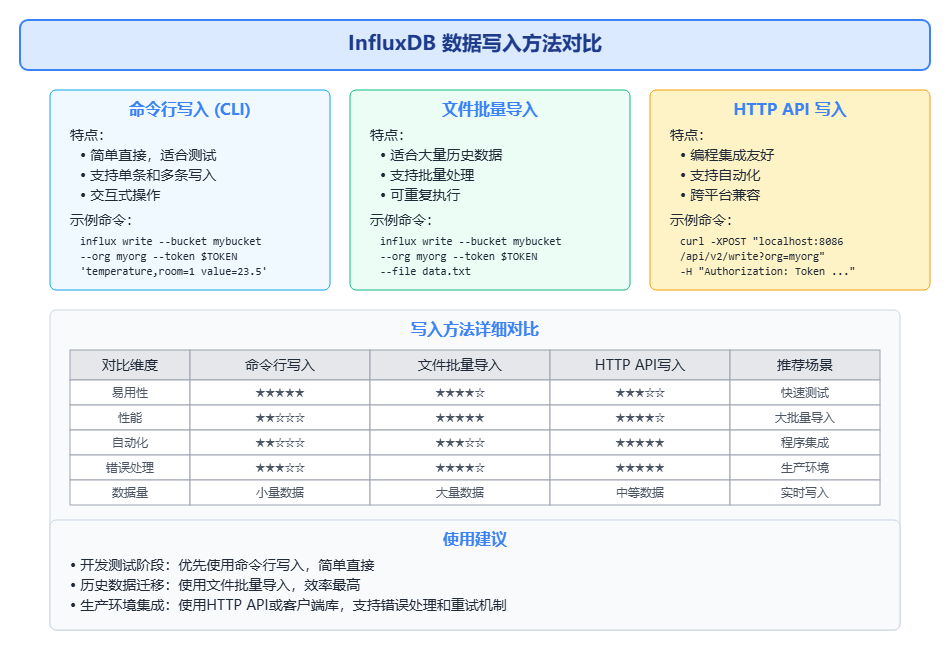Click the 写入方法详细对比 table title

click(473, 328)
